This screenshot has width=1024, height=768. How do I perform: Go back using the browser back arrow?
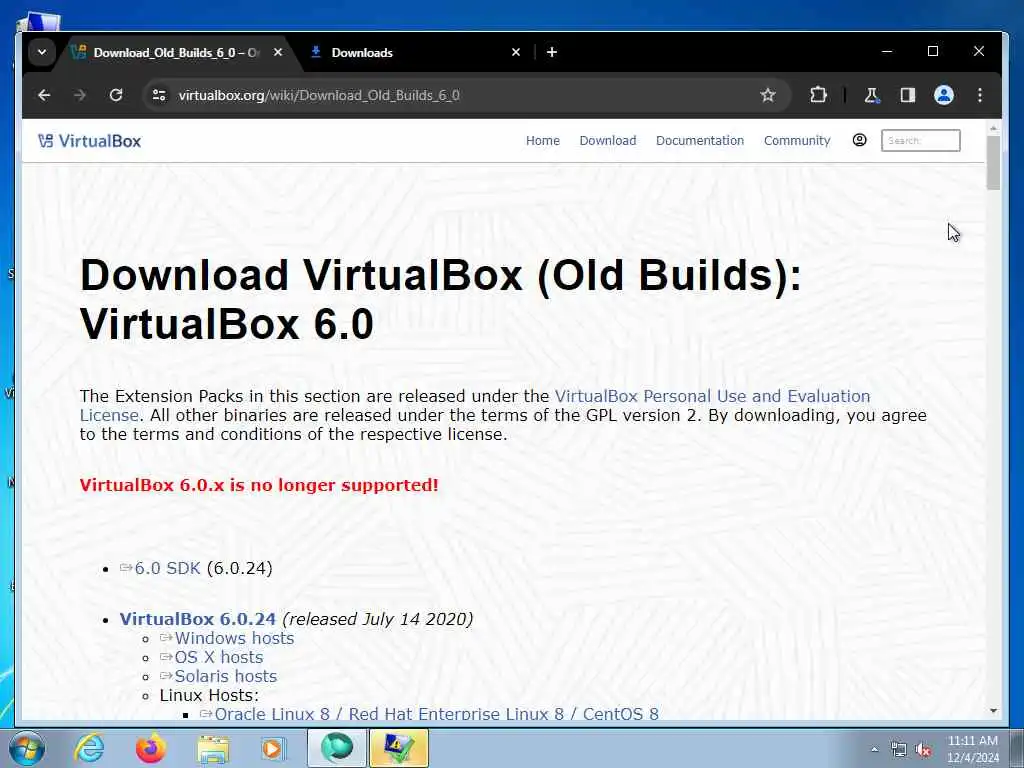point(44,95)
